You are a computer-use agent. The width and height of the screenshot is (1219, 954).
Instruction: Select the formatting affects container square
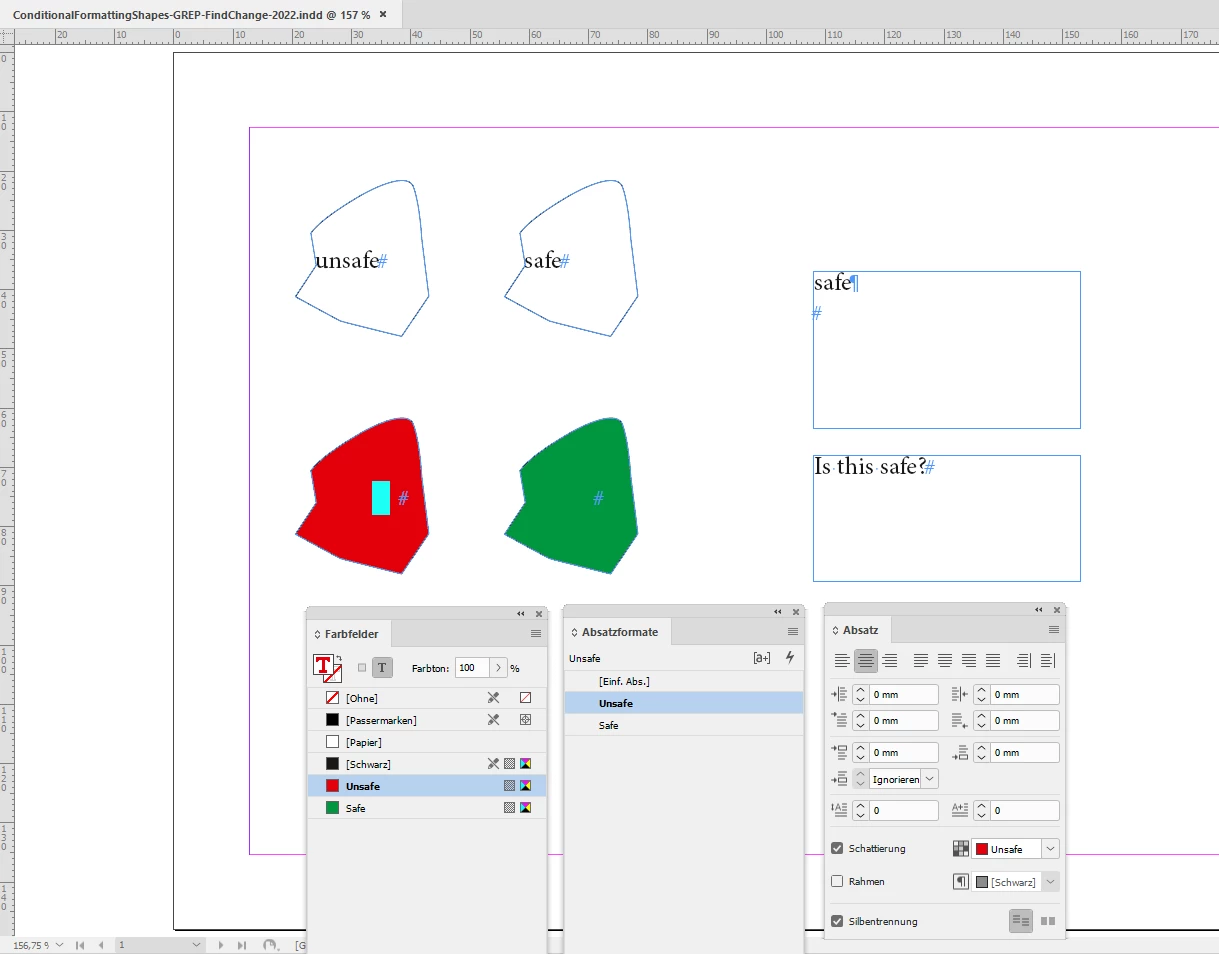click(x=362, y=667)
